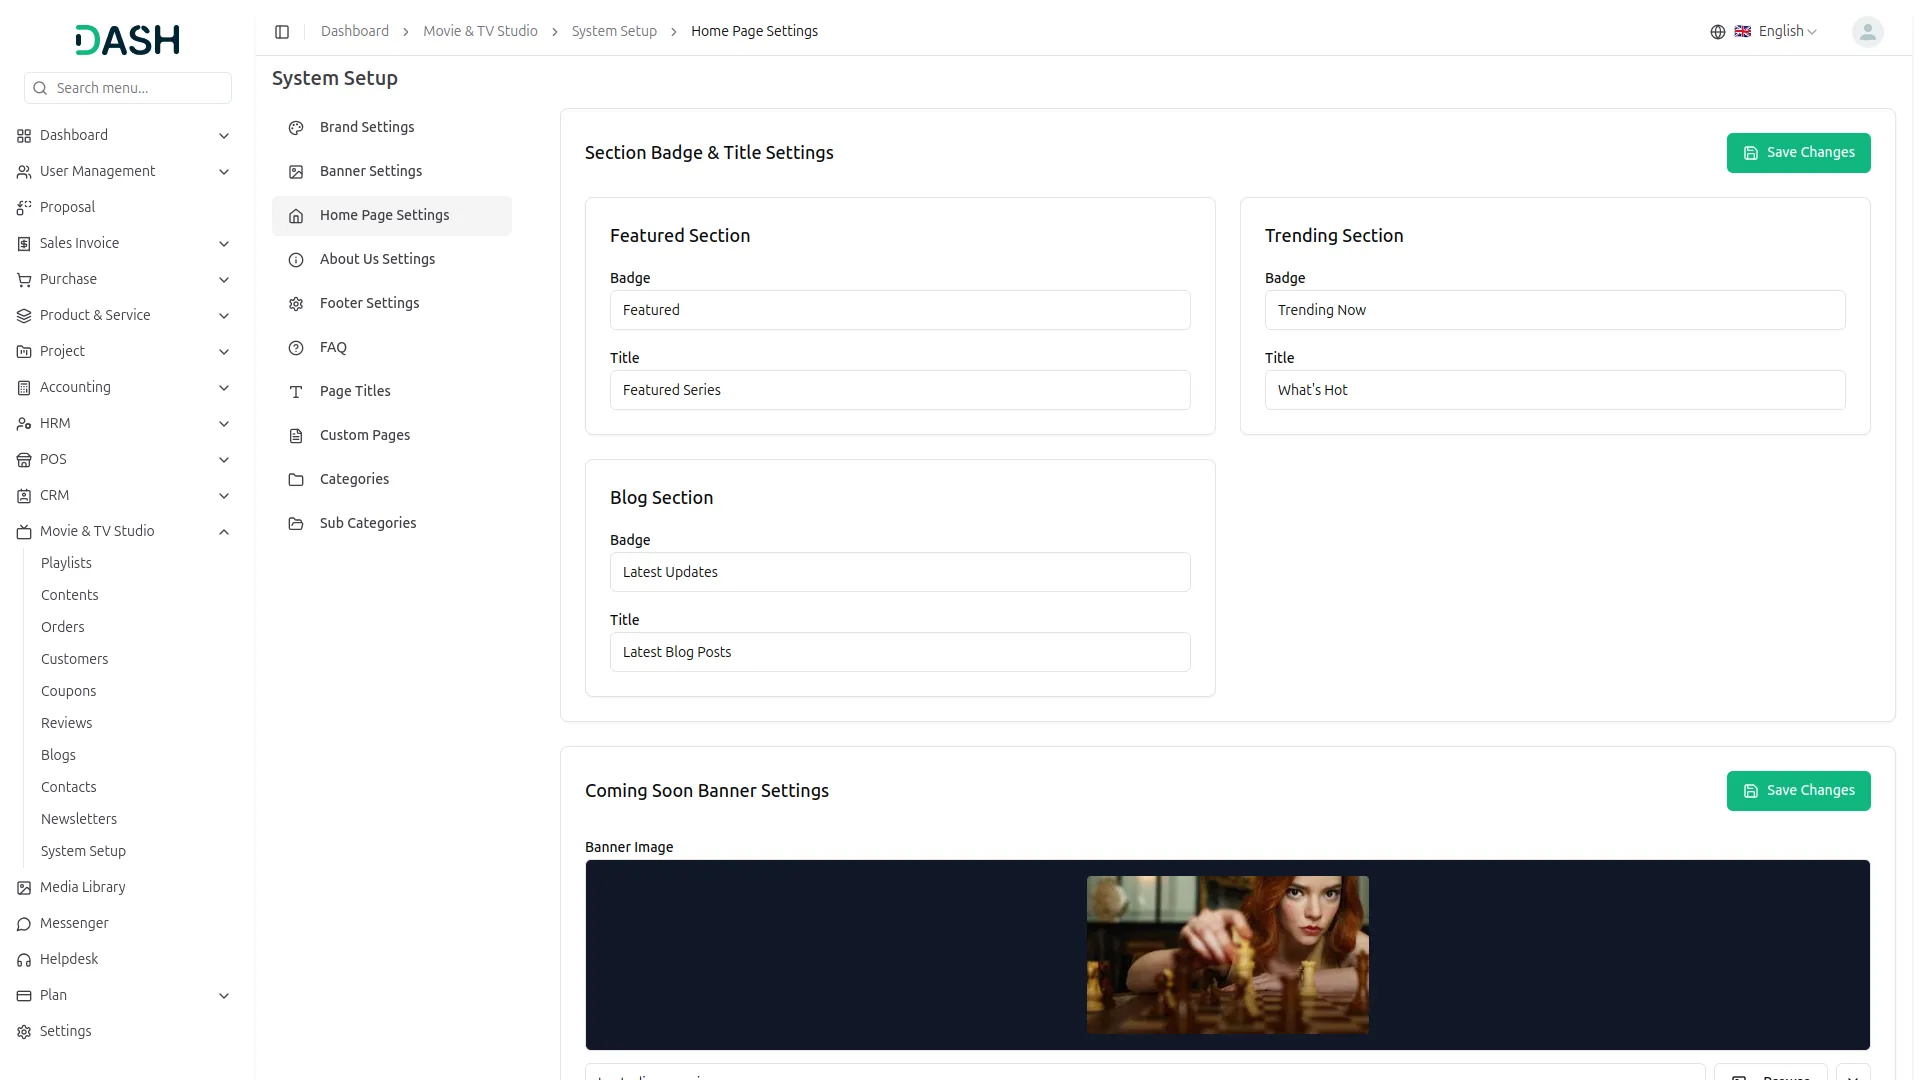Open the user profile avatar
The image size is (1920, 1080).
1867,31
